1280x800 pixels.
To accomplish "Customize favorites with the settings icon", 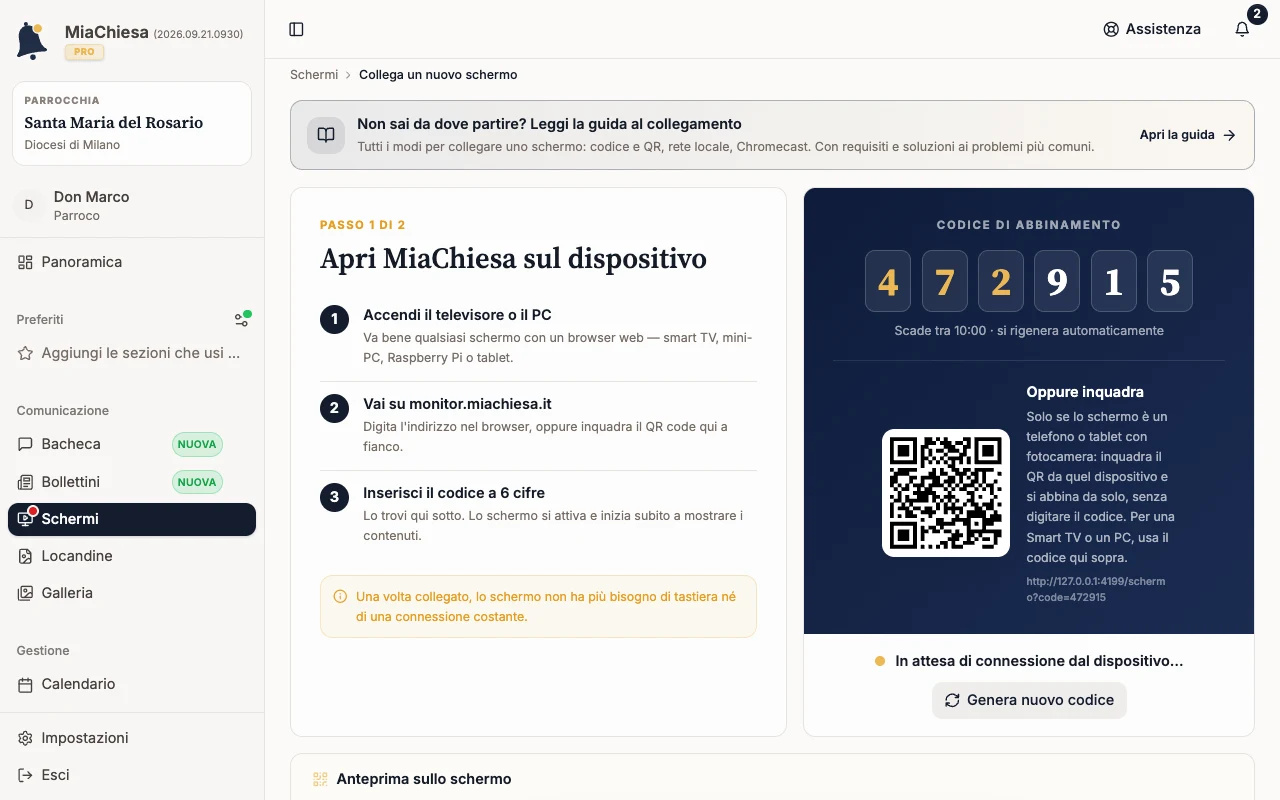I will (x=242, y=319).
